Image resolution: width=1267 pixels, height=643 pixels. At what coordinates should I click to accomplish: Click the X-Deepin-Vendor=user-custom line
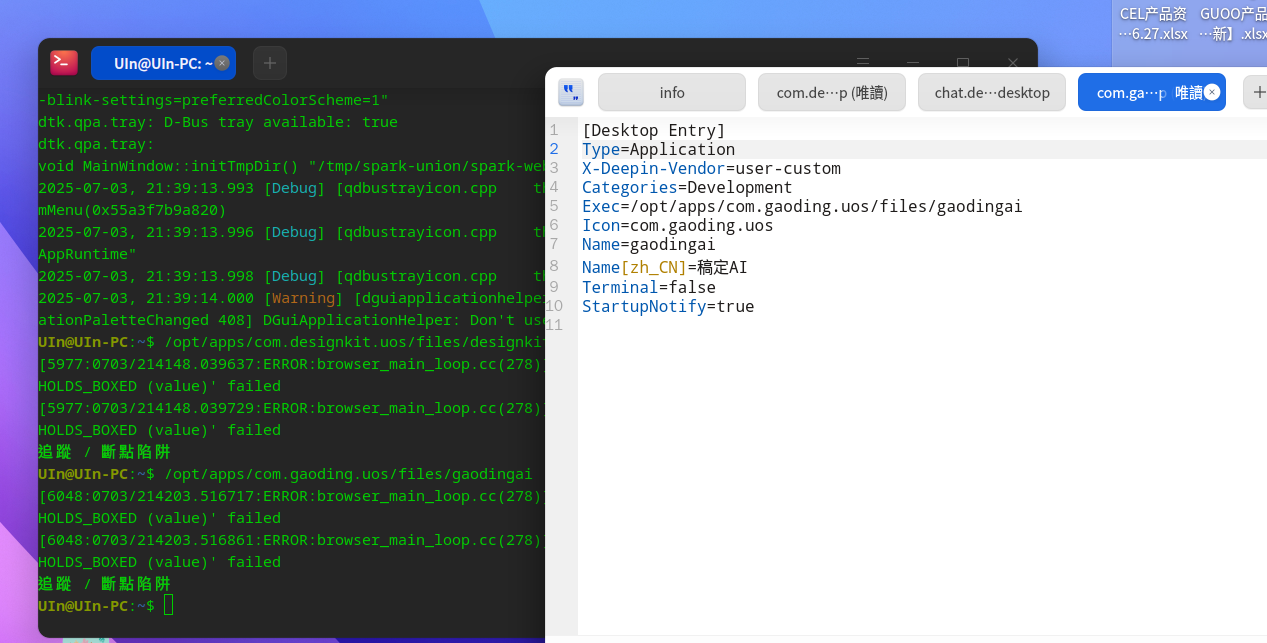711,168
